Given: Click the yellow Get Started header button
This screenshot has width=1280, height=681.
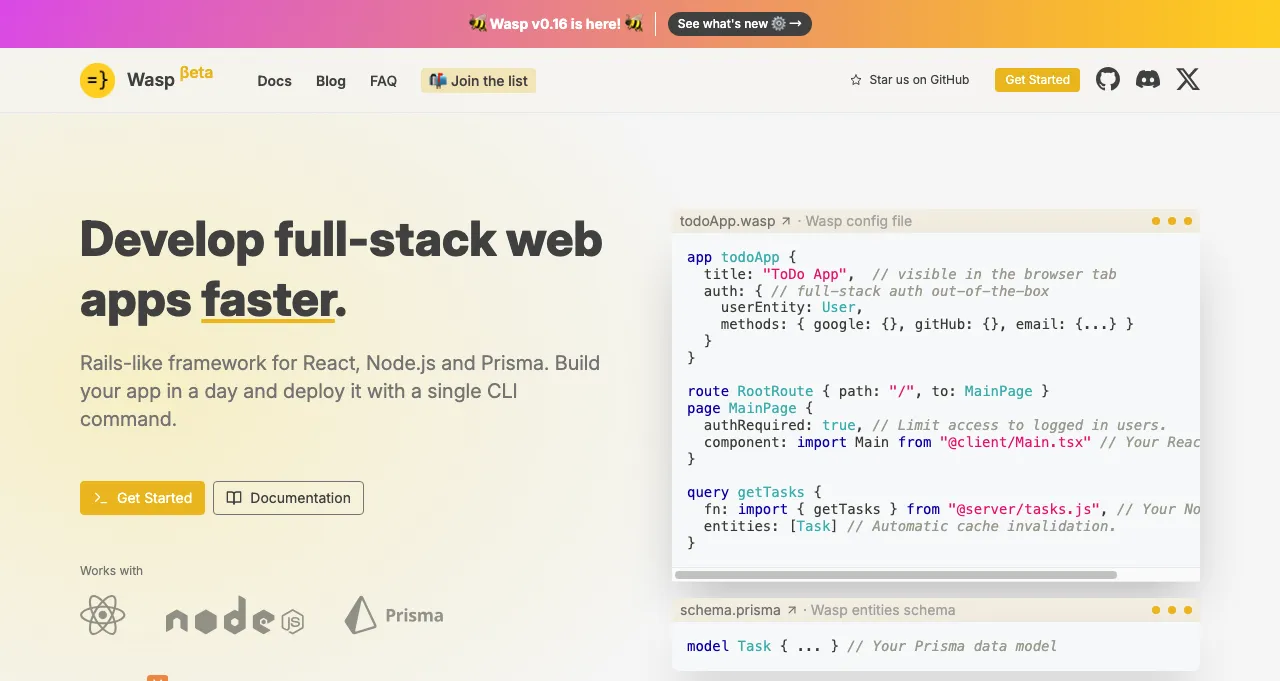Looking at the screenshot, I should pyautogui.click(x=1037, y=80).
